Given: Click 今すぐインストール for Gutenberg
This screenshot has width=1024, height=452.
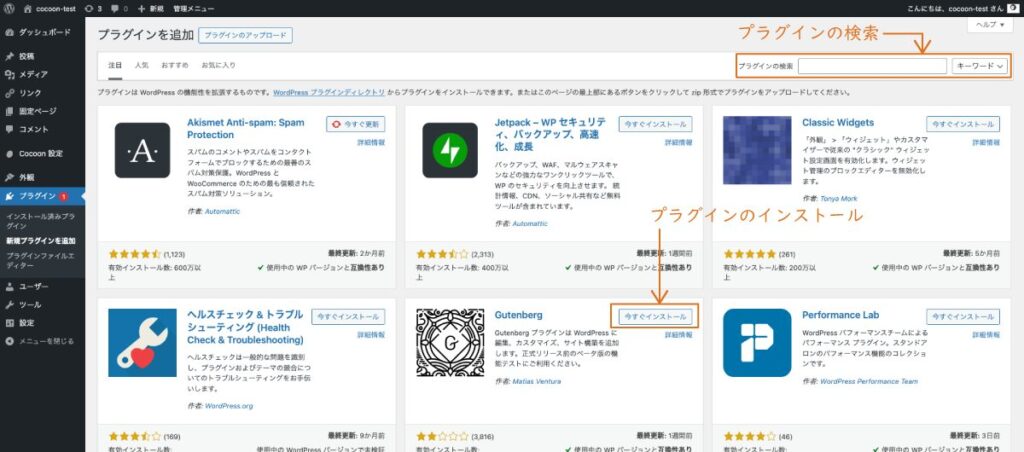Looking at the screenshot, I should pos(655,316).
